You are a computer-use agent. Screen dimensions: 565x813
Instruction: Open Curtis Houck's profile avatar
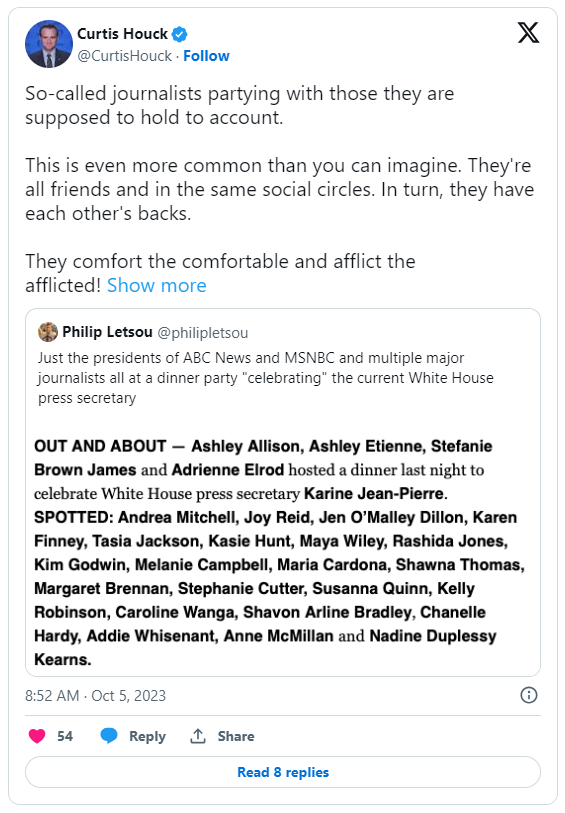(x=49, y=44)
